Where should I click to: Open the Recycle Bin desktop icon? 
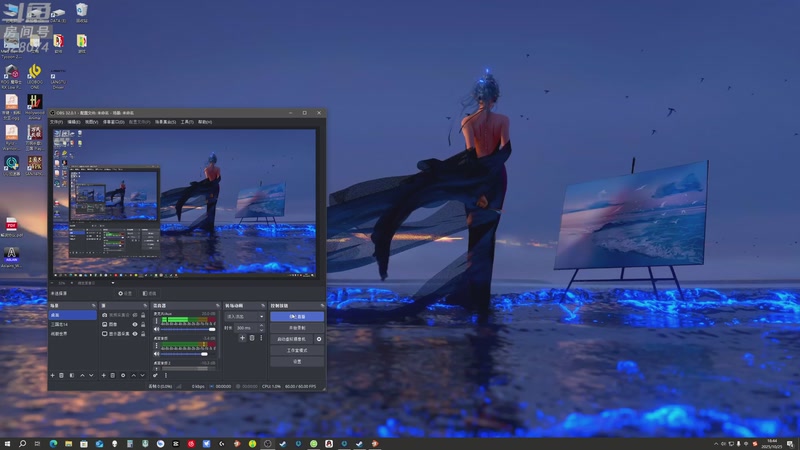[82, 12]
